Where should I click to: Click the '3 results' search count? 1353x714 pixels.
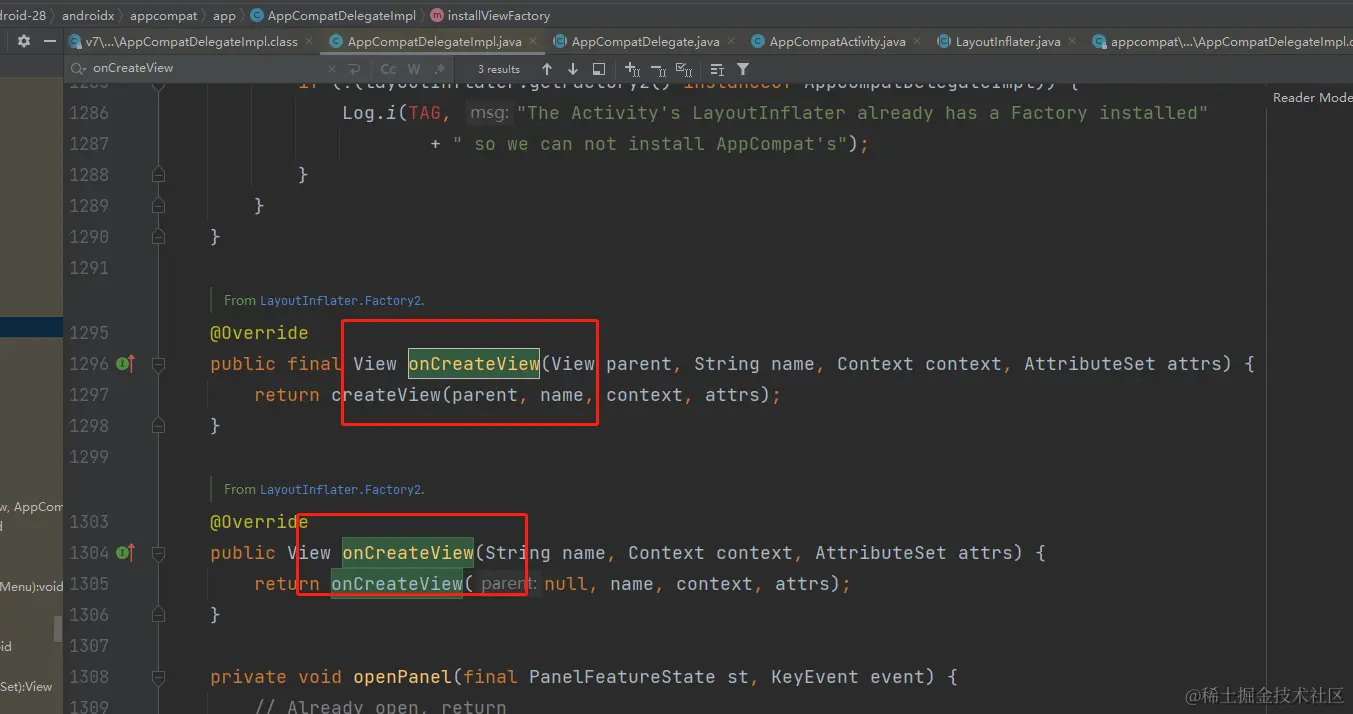[499, 69]
